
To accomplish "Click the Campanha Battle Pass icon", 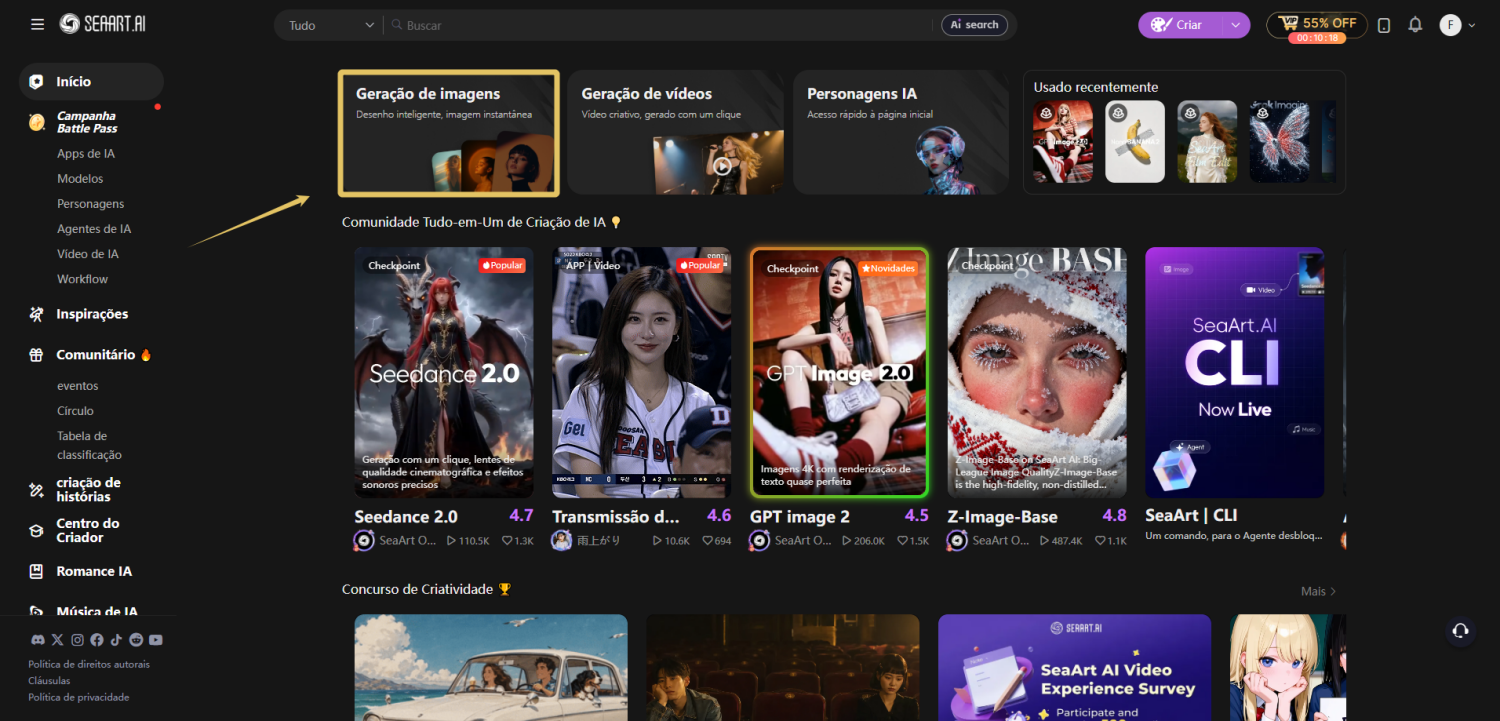I will (36, 122).
